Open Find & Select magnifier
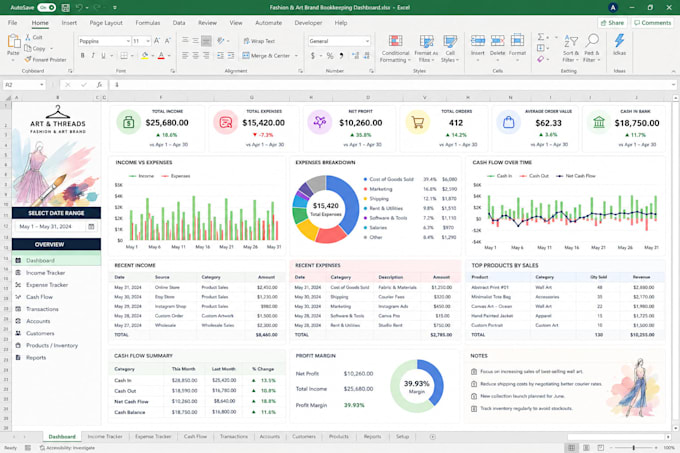This screenshot has height=453, width=680. 592,41
